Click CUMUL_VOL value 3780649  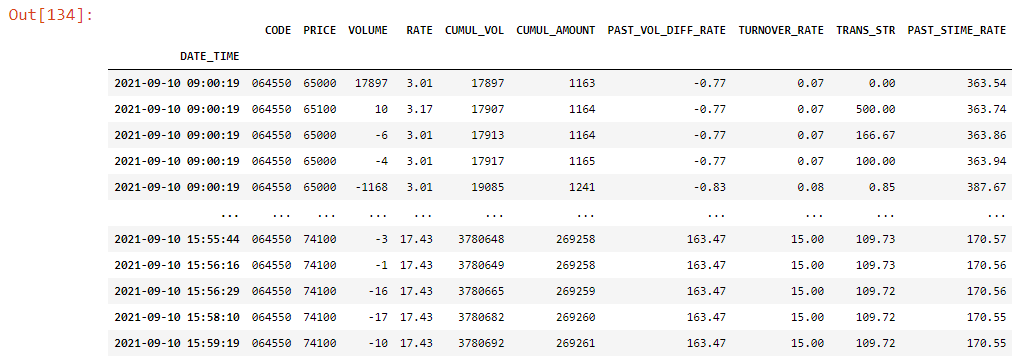coord(481,265)
